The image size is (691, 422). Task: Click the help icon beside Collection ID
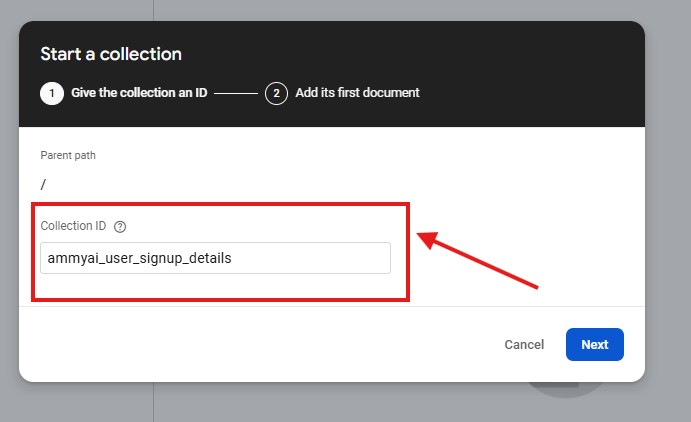point(120,227)
